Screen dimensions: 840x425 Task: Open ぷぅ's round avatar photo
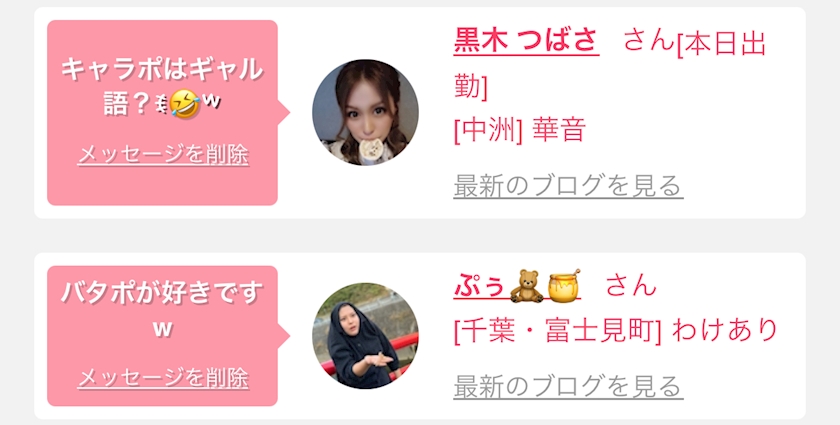click(x=365, y=335)
